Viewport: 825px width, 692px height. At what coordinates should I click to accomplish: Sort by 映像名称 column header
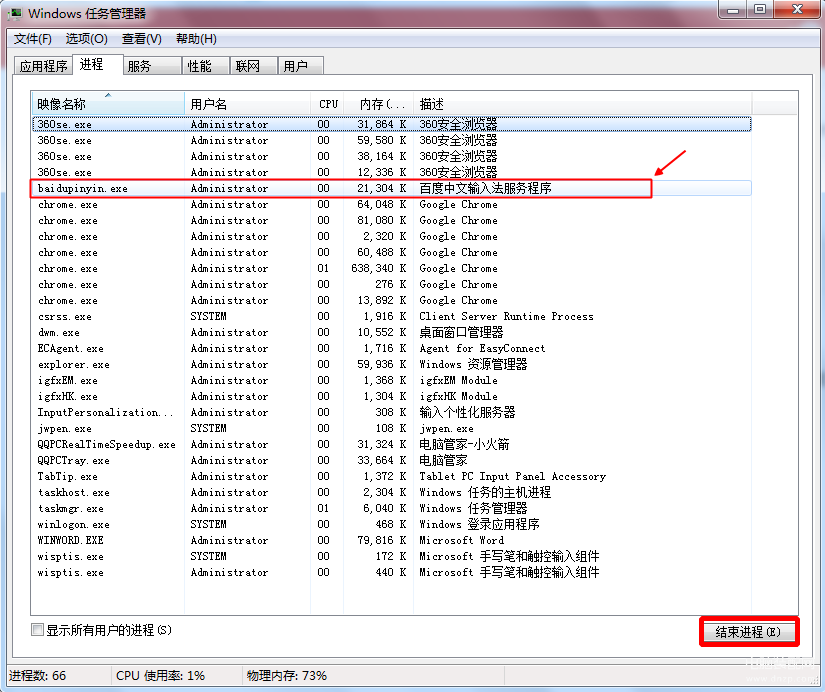(x=108, y=104)
